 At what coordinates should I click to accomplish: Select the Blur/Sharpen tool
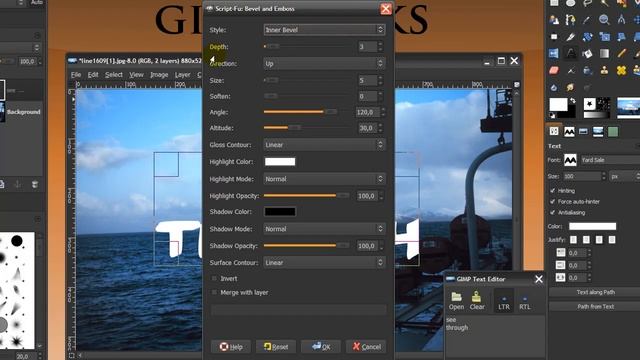[x=554, y=88]
